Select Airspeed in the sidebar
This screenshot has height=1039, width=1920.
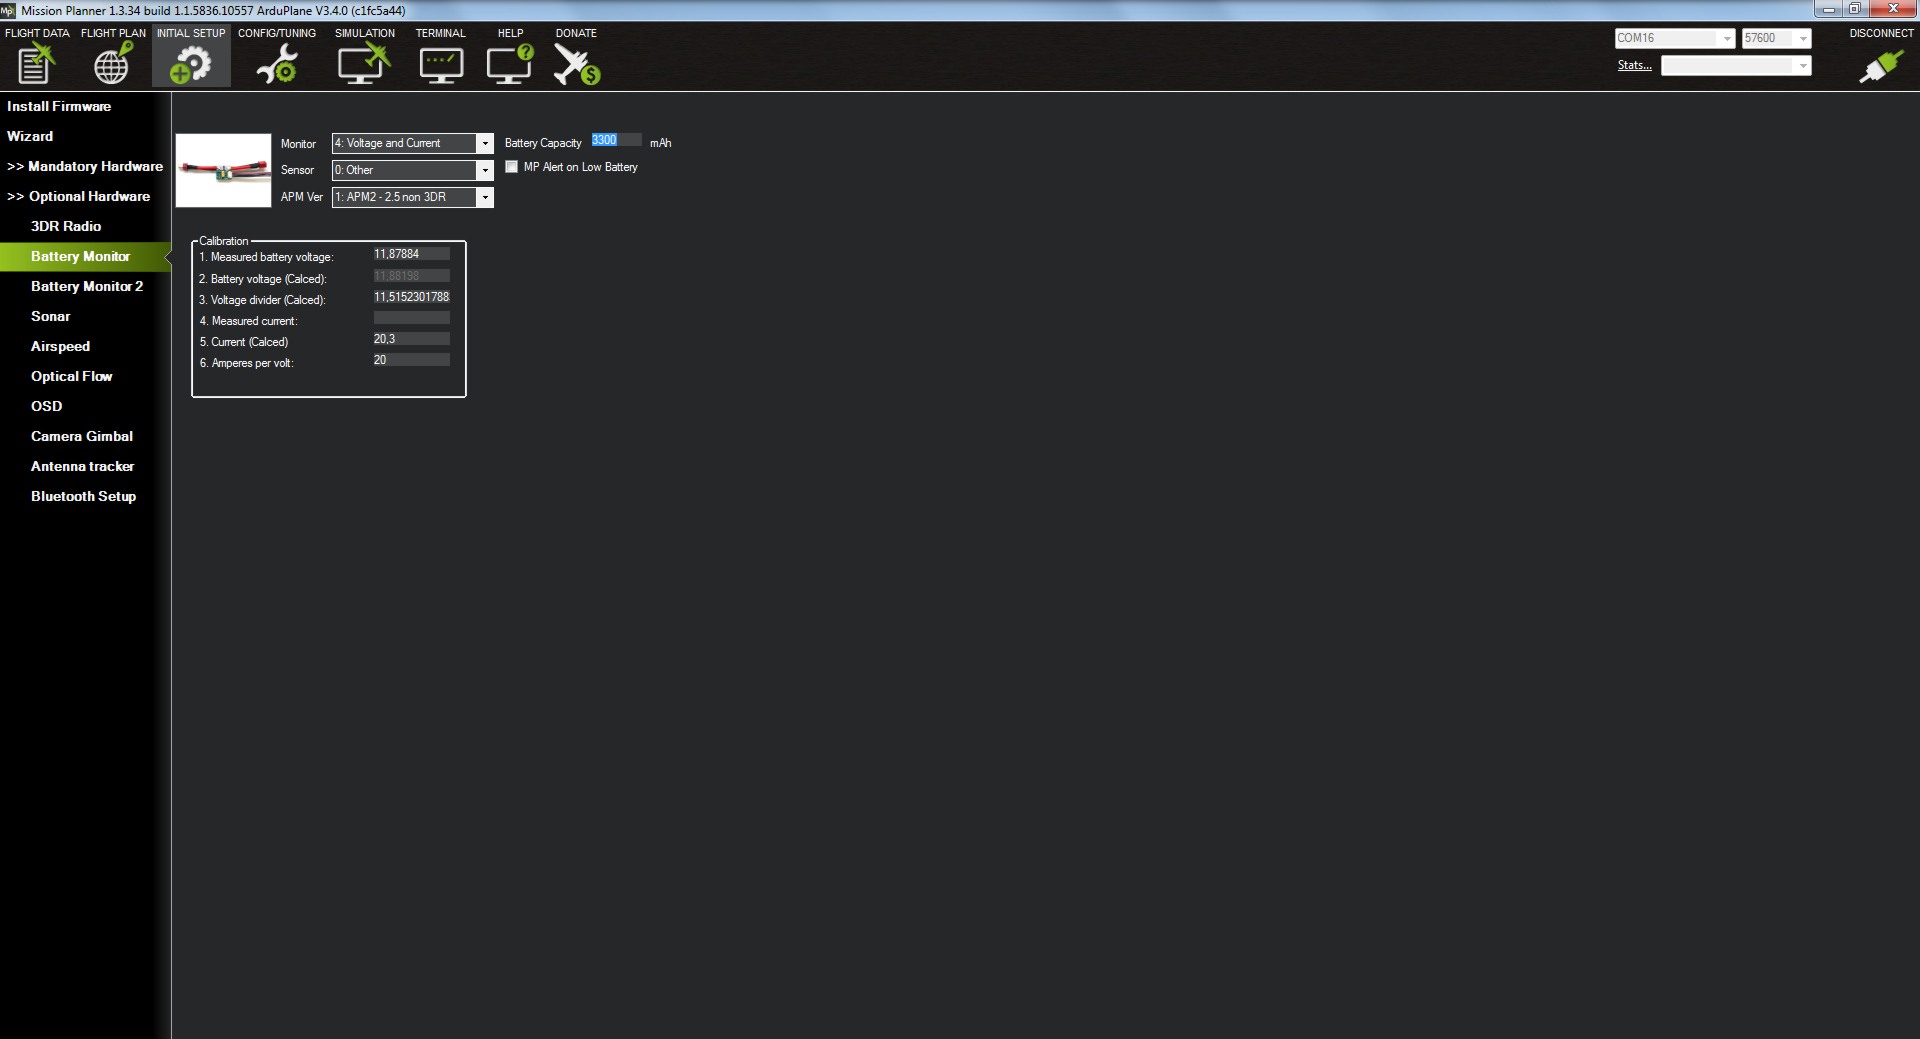pos(60,346)
